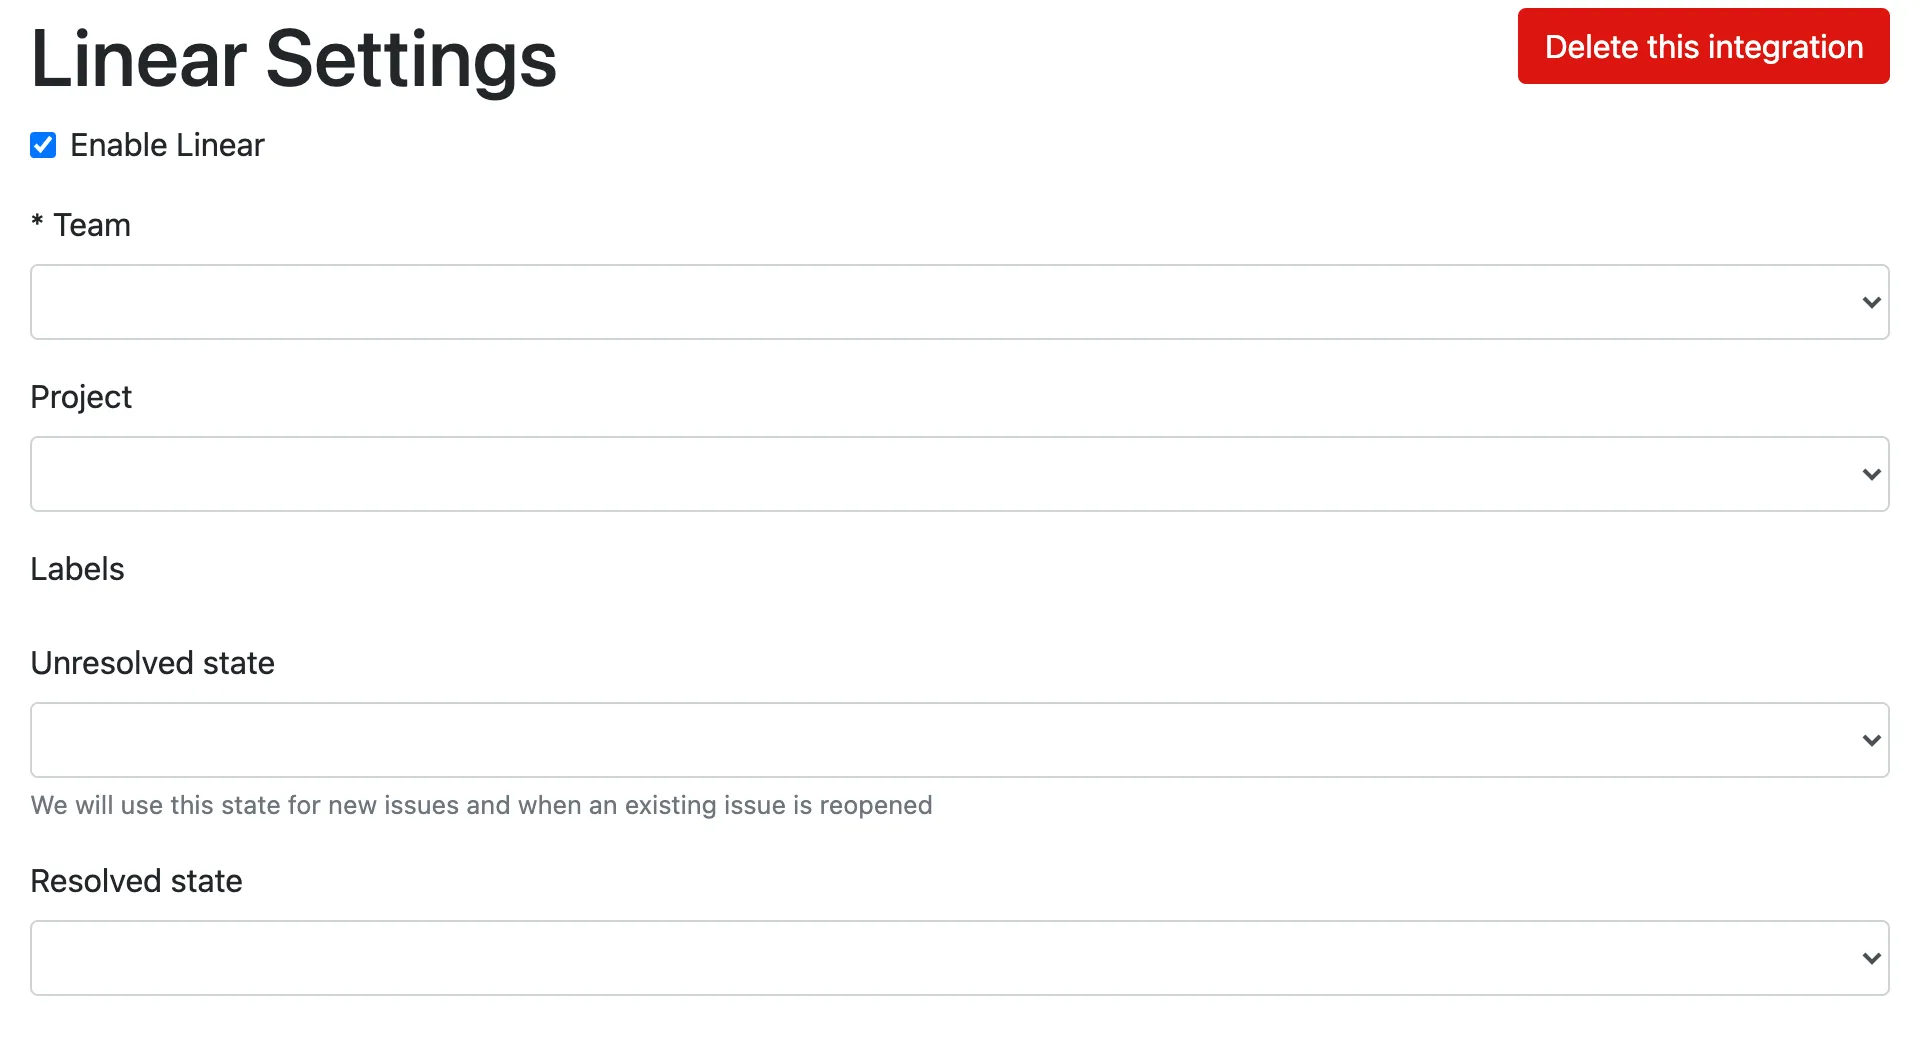Viewport: 1920px width, 1059px height.
Task: Click the Project field label
Action: coord(81,397)
